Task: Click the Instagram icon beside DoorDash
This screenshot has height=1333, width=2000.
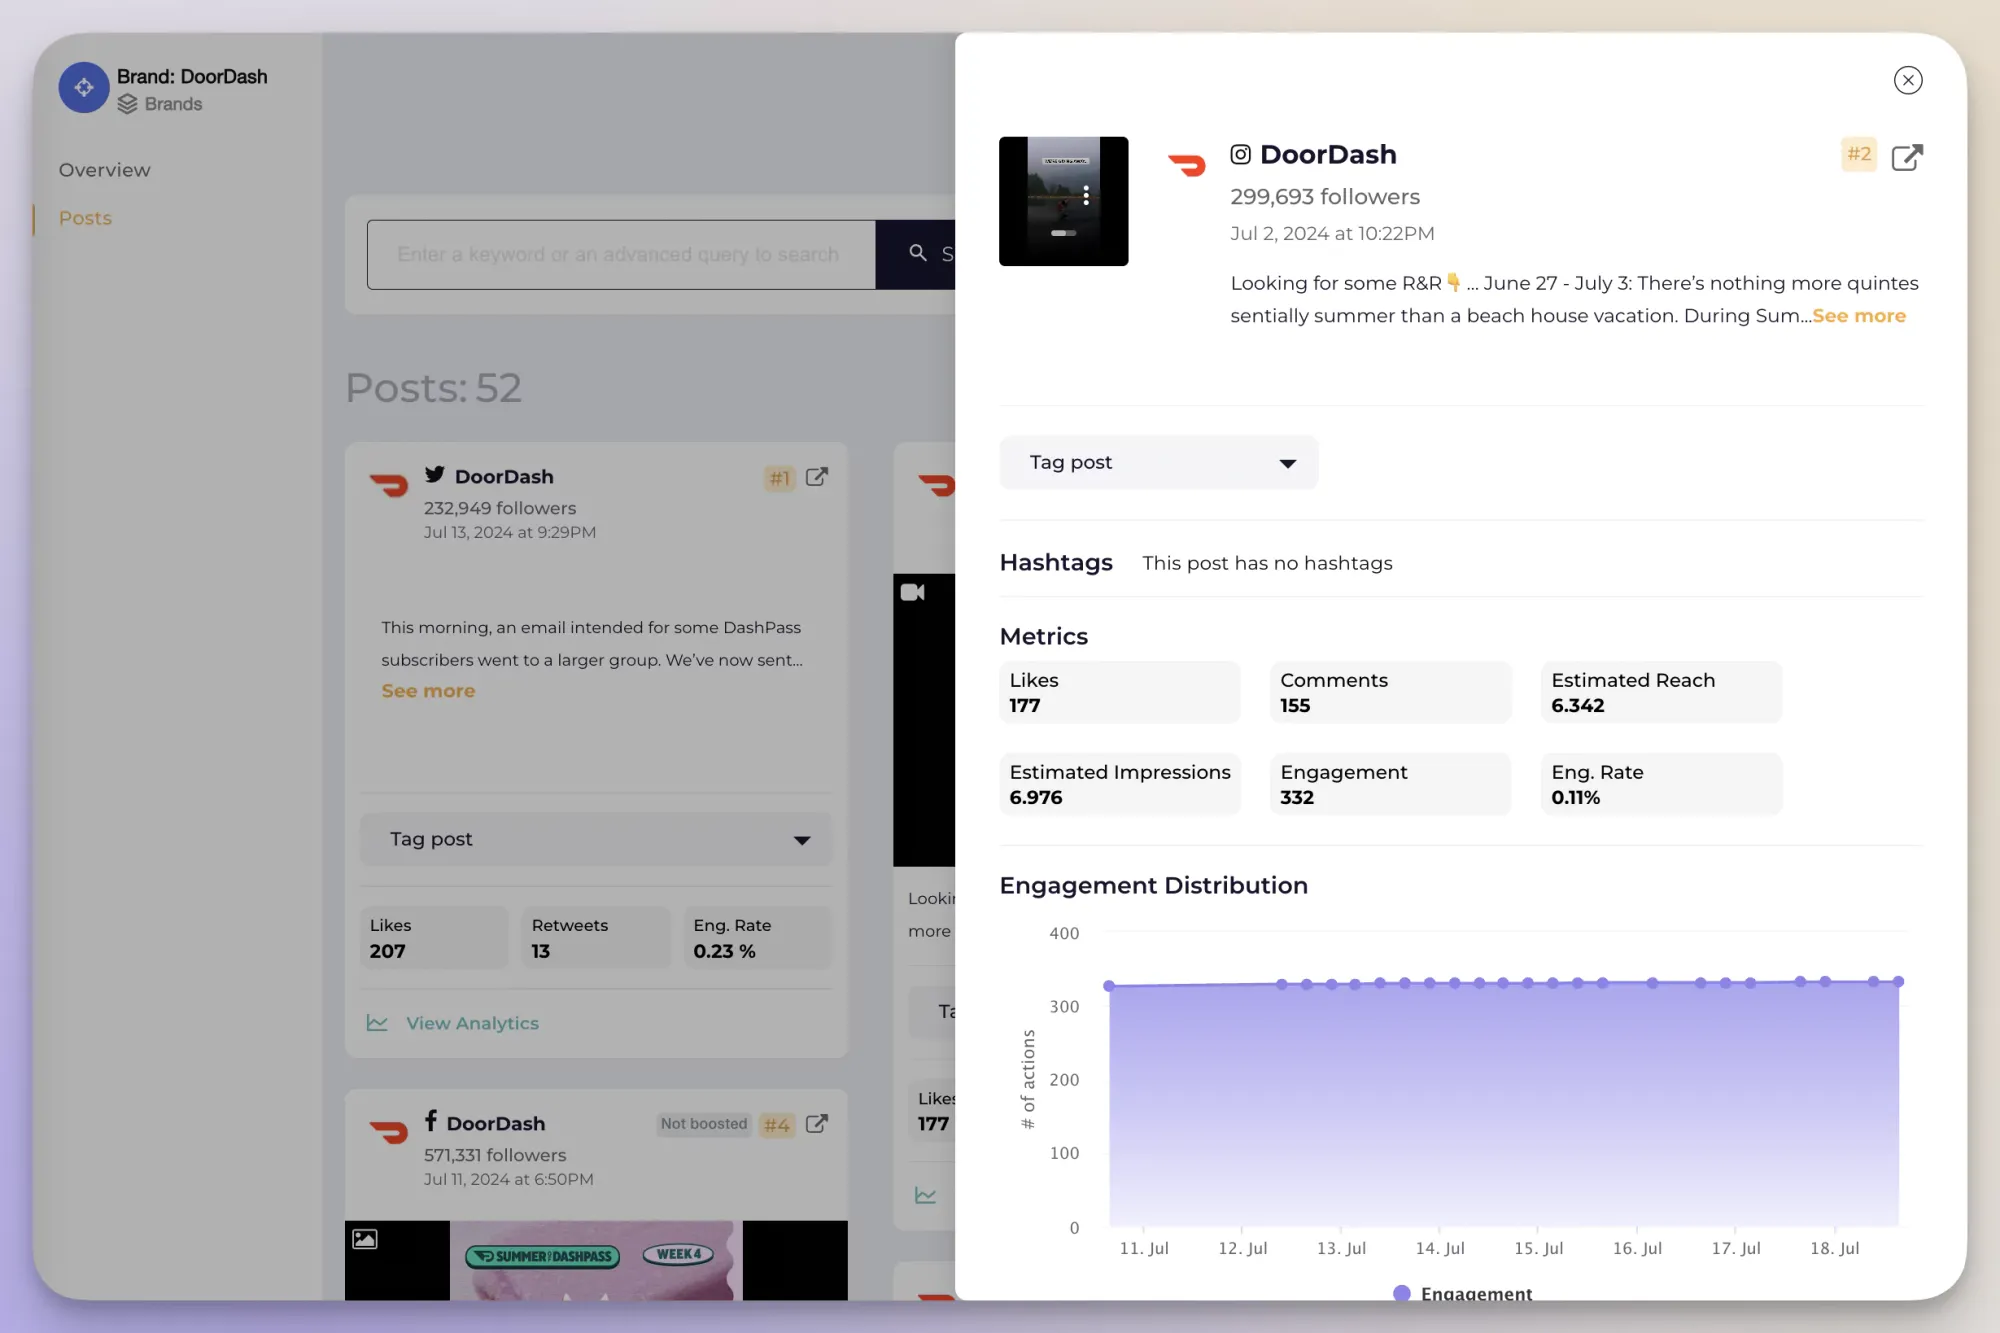Action: [x=1240, y=154]
